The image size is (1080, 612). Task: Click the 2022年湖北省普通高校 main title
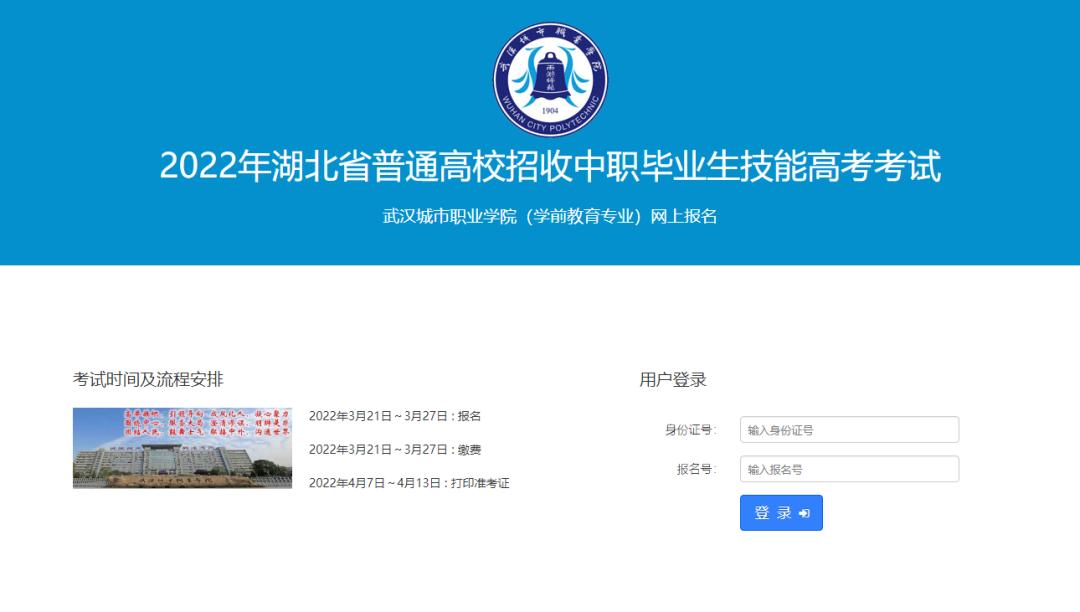coord(549,167)
